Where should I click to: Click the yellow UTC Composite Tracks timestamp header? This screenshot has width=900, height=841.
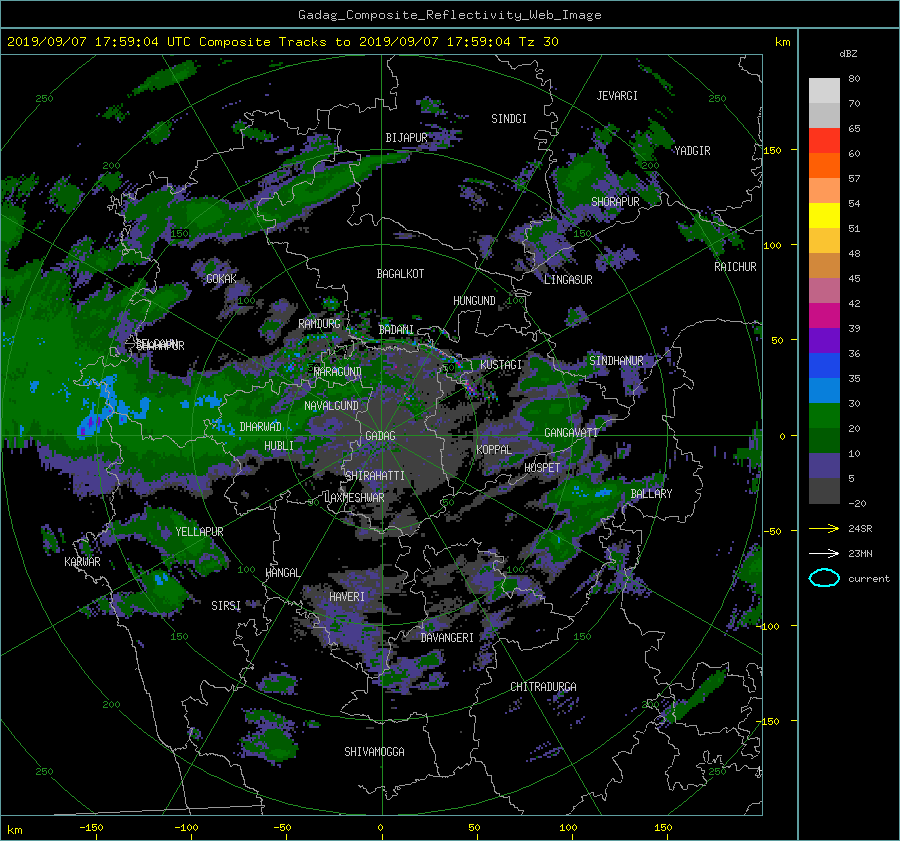[x=282, y=42]
